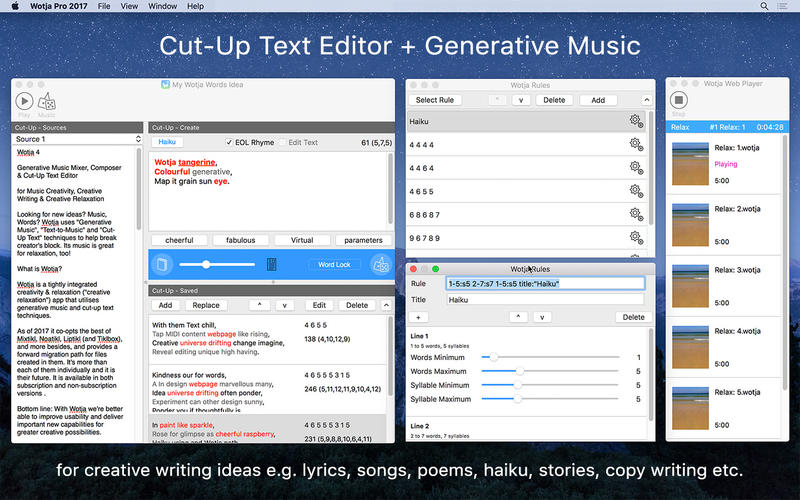Screen dimensions: 800x500
Task: Click Delete in the Cut-Up Saved panel
Action: tap(357, 305)
